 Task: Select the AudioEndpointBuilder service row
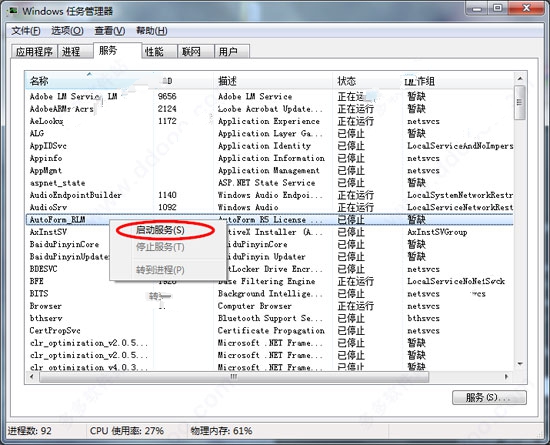(269, 195)
